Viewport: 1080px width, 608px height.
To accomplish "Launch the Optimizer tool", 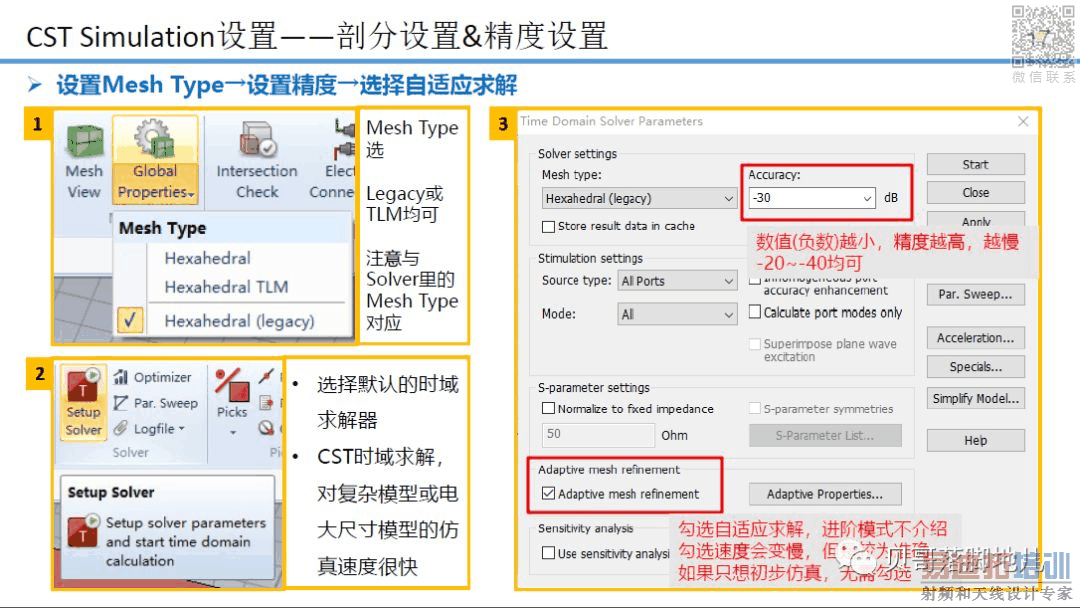I will pyautogui.click(x=153, y=377).
